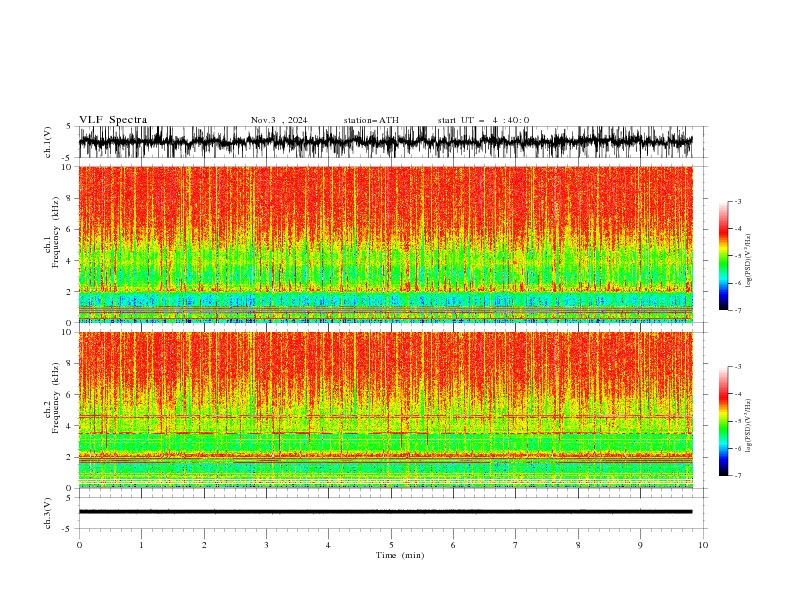Click the "6" kHz tick on ch.1 frequency axis

tap(69, 229)
